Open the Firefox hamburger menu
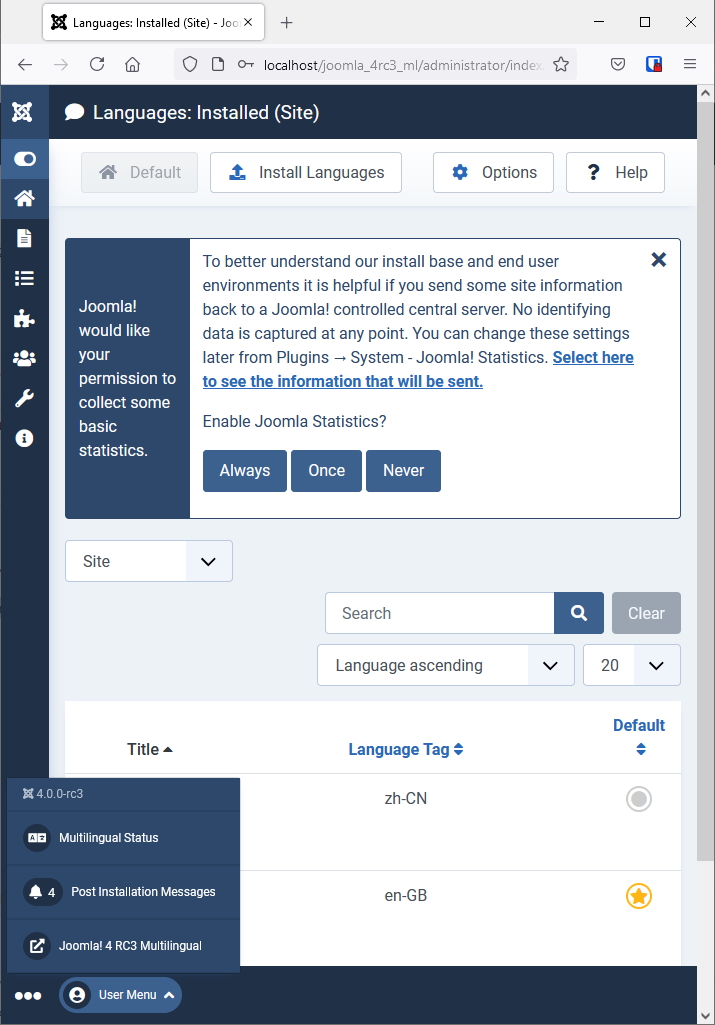 690,64
